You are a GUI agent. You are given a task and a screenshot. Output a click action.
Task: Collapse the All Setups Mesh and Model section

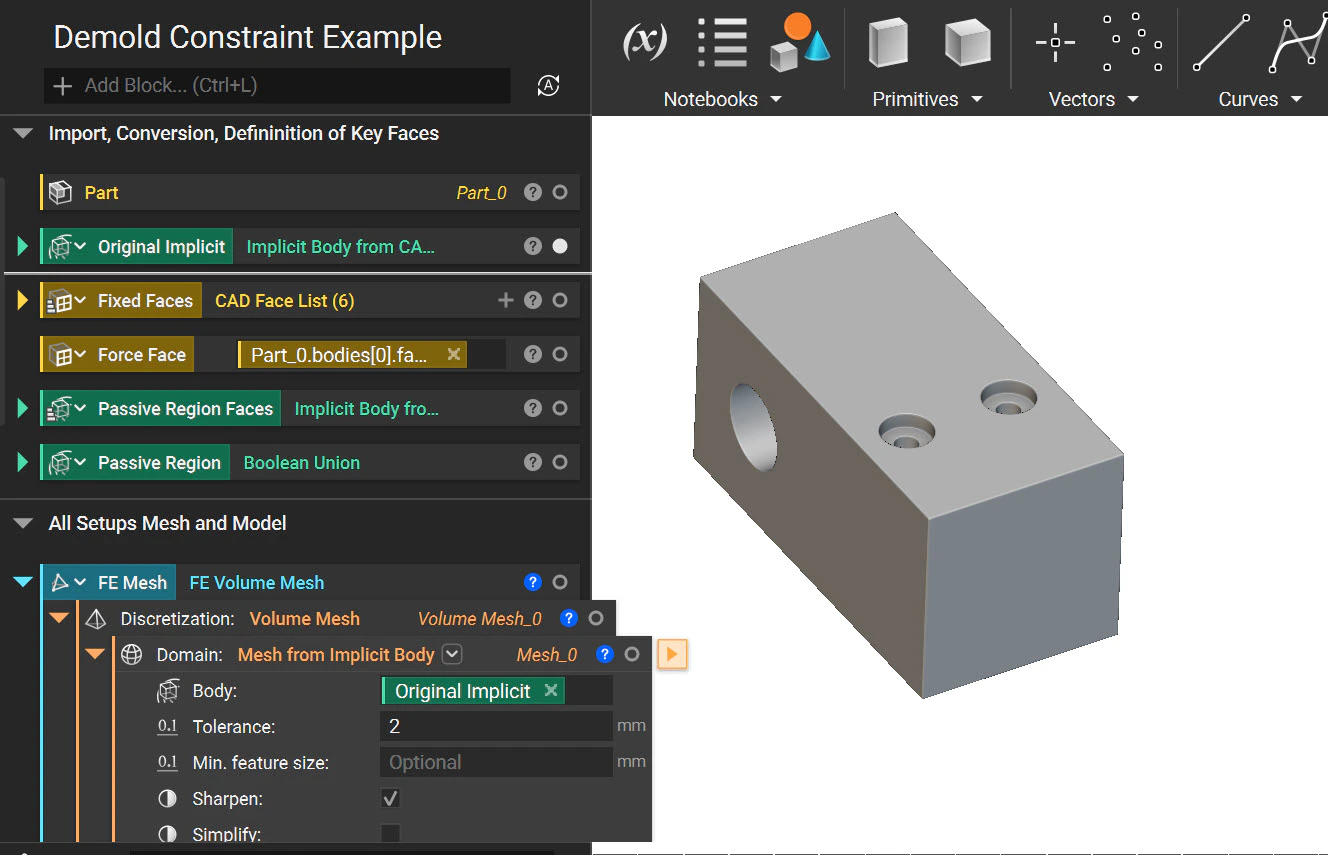pos(22,523)
